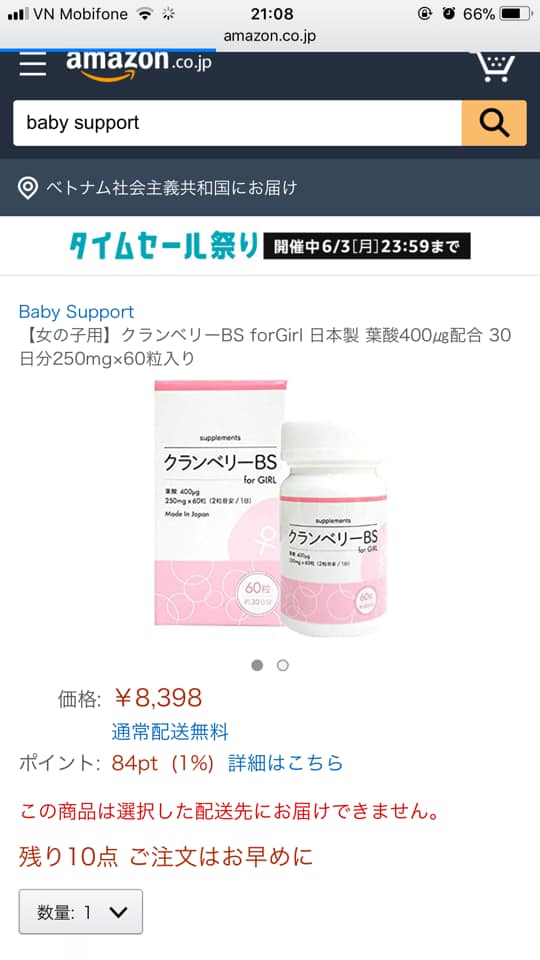Open the Baby Support brand link
Screen dimensions: 540x960
pos(77,312)
